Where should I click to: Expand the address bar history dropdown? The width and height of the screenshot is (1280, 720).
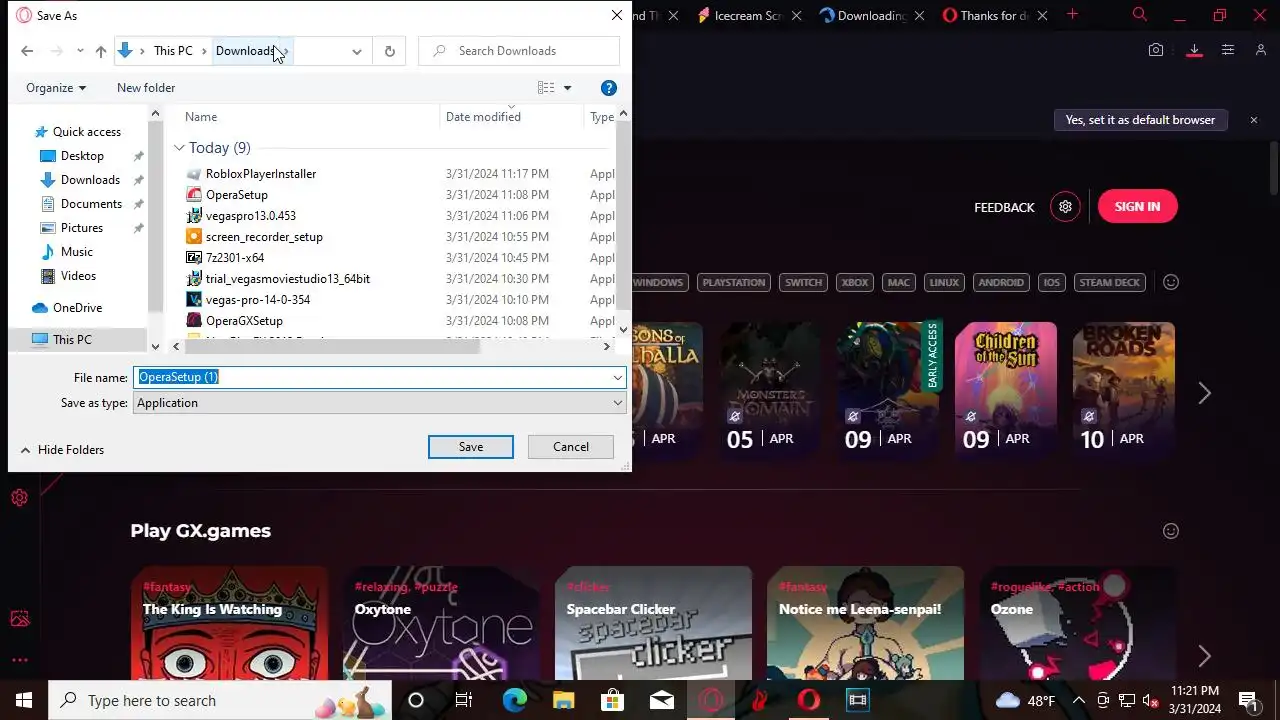(356, 51)
